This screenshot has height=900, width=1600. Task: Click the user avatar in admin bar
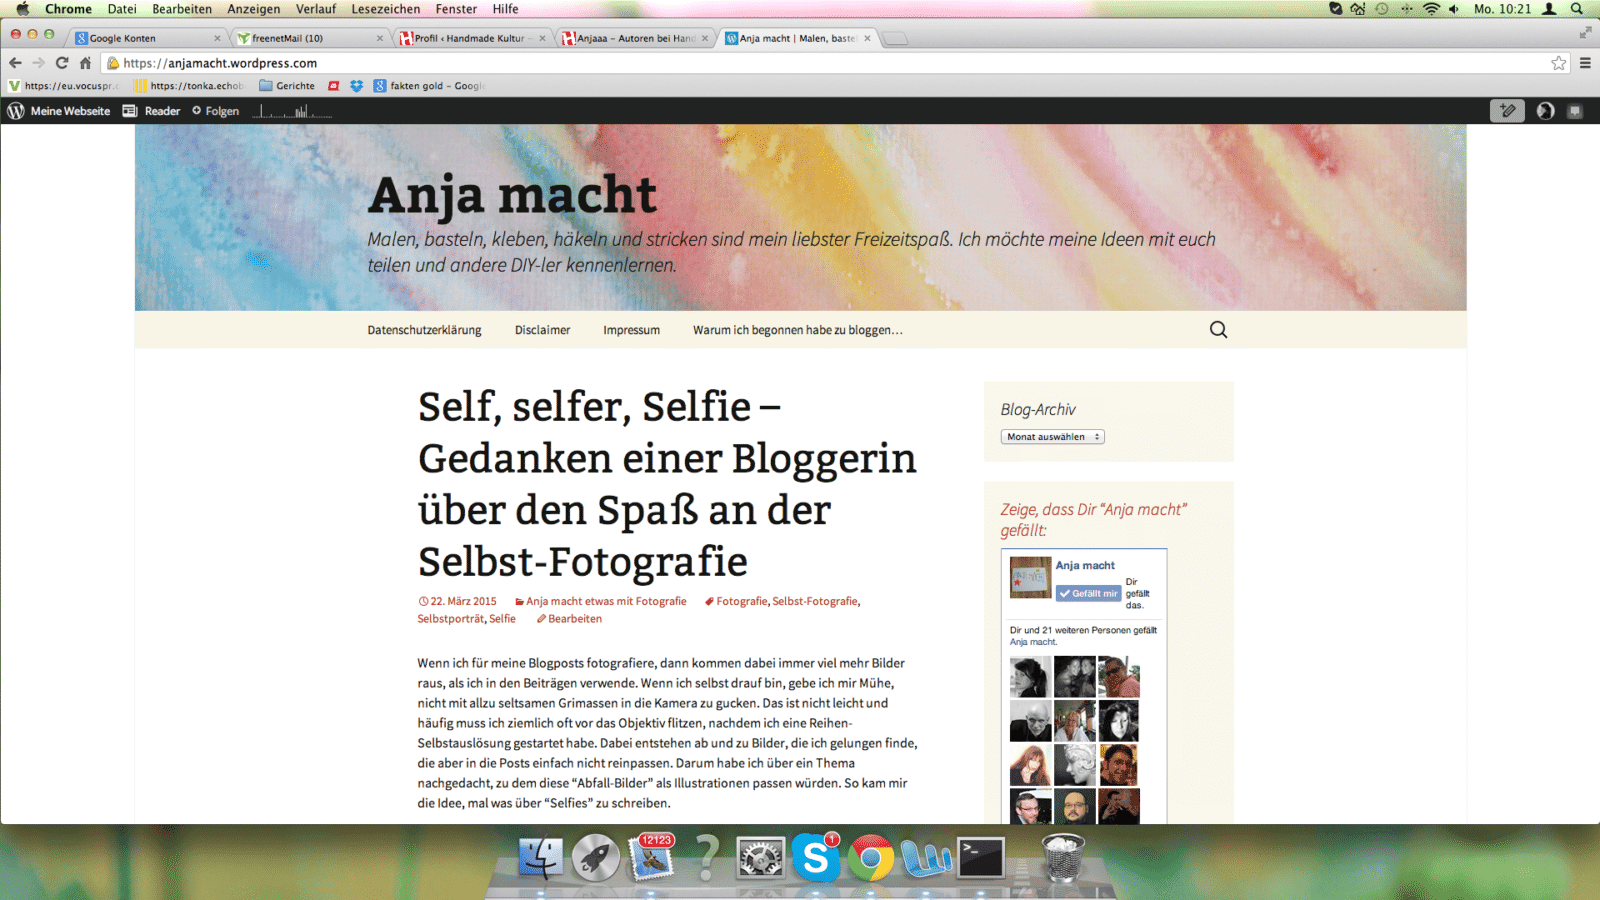point(1545,111)
